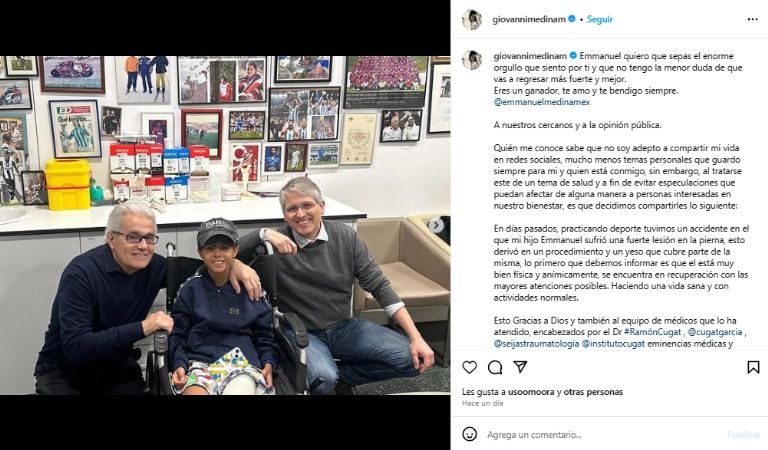
Task: Open the @seijastraumatologia mention
Action: click(536, 344)
